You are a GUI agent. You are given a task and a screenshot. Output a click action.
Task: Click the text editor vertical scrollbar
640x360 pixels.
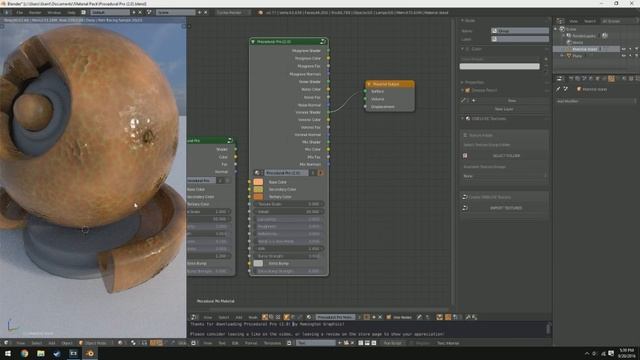pos(548,328)
